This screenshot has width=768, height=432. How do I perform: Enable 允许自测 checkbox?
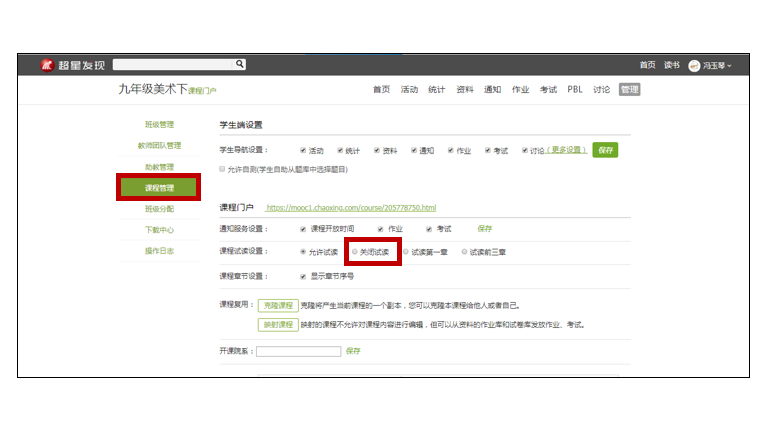[222, 169]
